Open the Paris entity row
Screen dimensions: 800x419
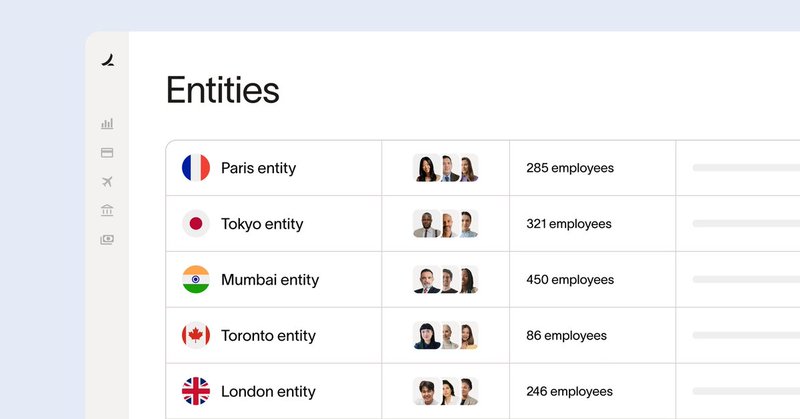pyautogui.click(x=483, y=168)
